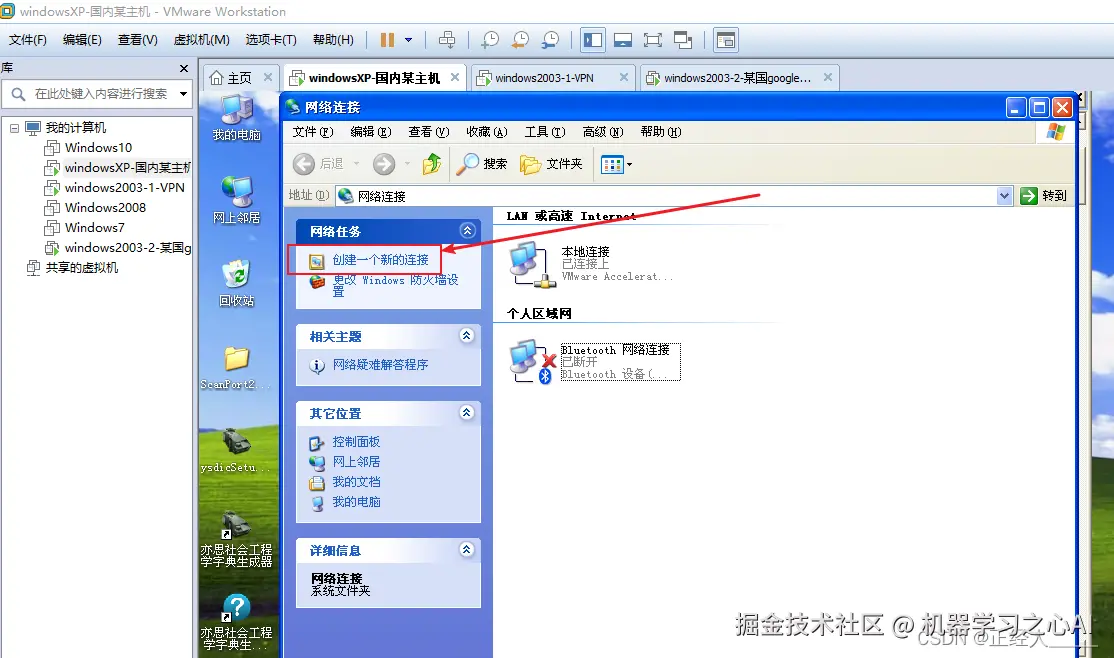Viewport: 1114px width, 658px height.
Task: Click the console view toolbar icon
Action: point(623,40)
